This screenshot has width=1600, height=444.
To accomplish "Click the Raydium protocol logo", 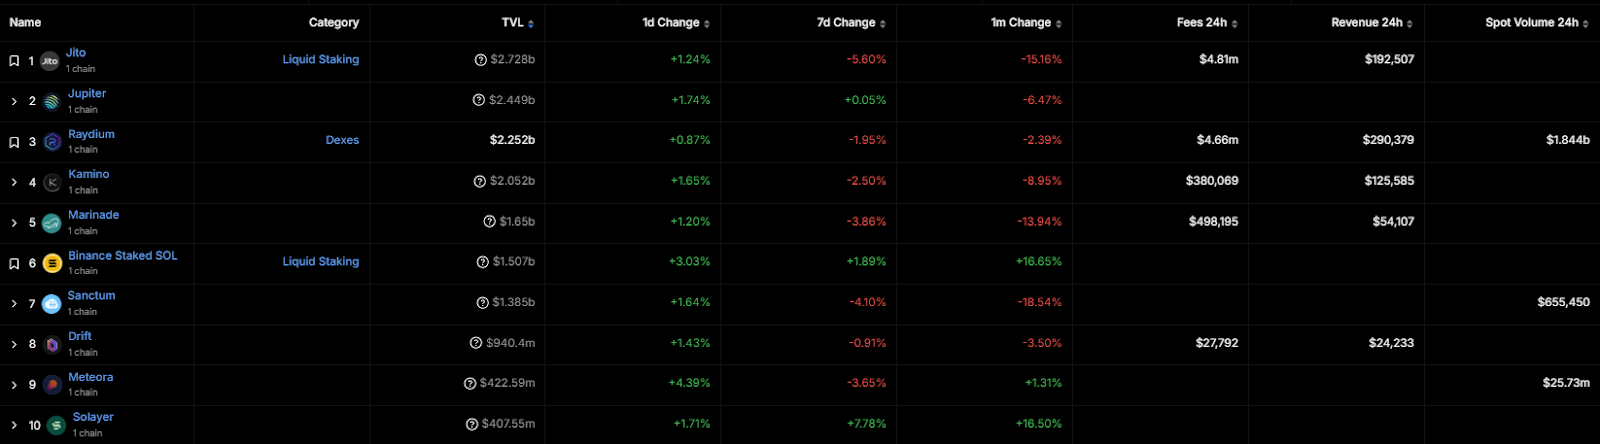I will pyautogui.click(x=52, y=142).
